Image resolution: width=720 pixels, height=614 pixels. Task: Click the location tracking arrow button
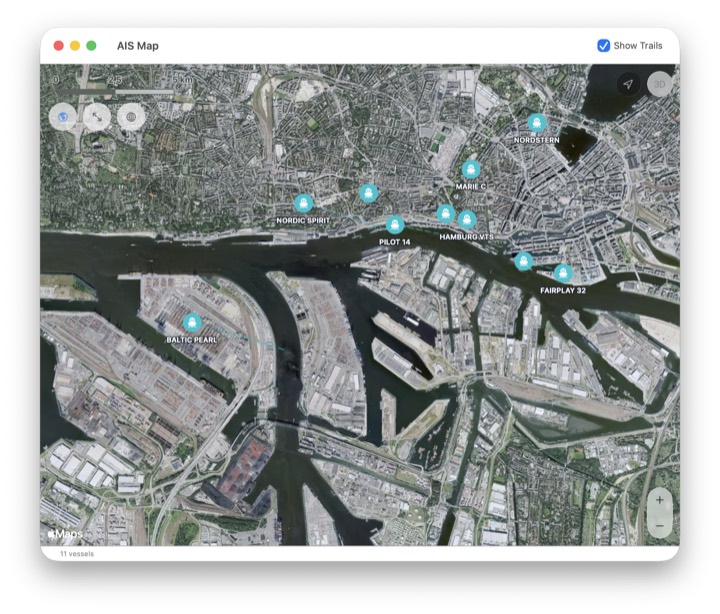tap(628, 84)
